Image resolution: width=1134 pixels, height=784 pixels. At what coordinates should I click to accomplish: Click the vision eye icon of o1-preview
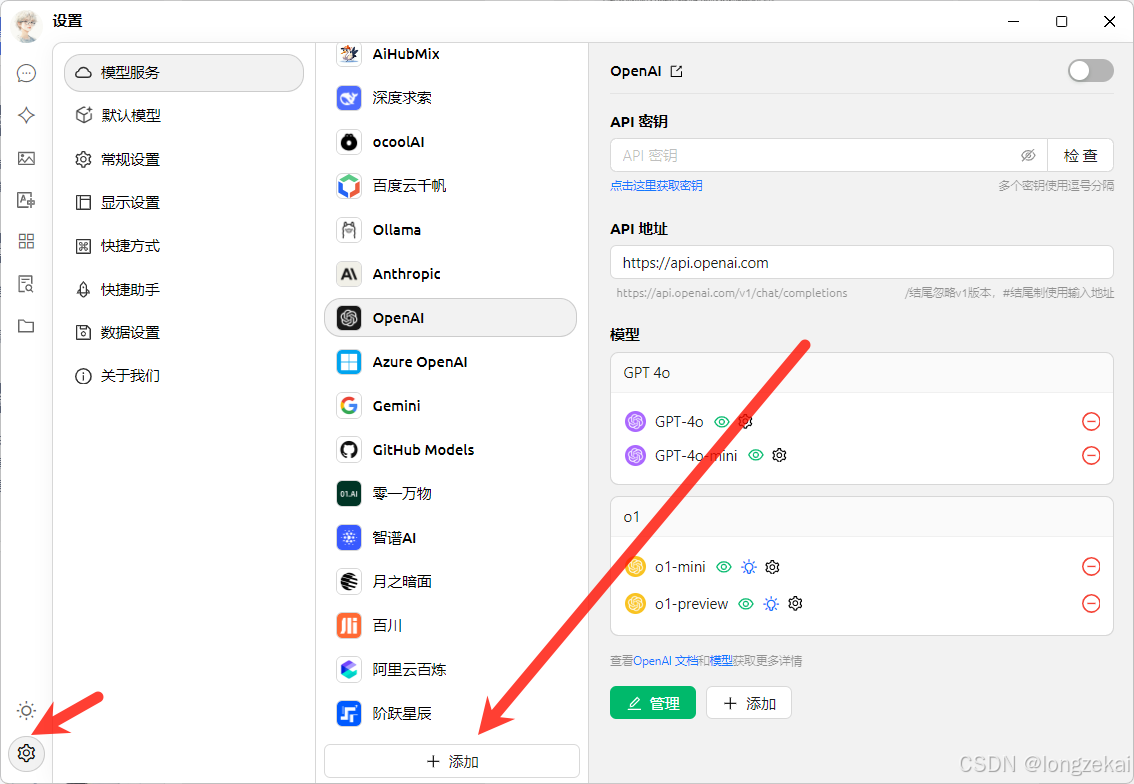click(x=746, y=603)
